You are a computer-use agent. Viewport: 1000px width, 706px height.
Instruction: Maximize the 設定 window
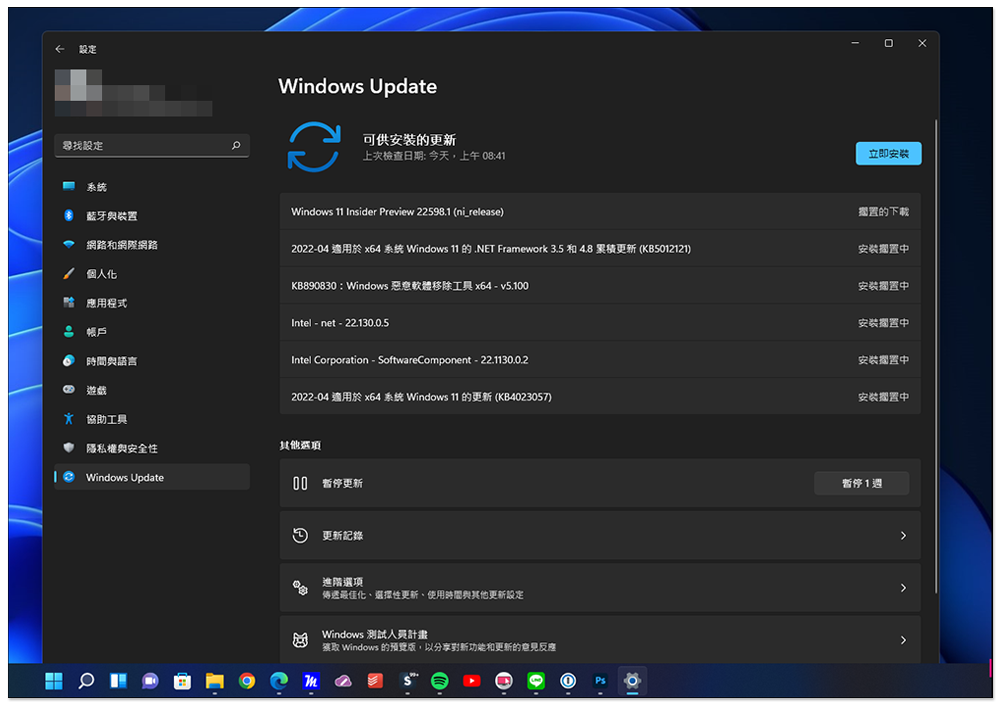coord(888,43)
